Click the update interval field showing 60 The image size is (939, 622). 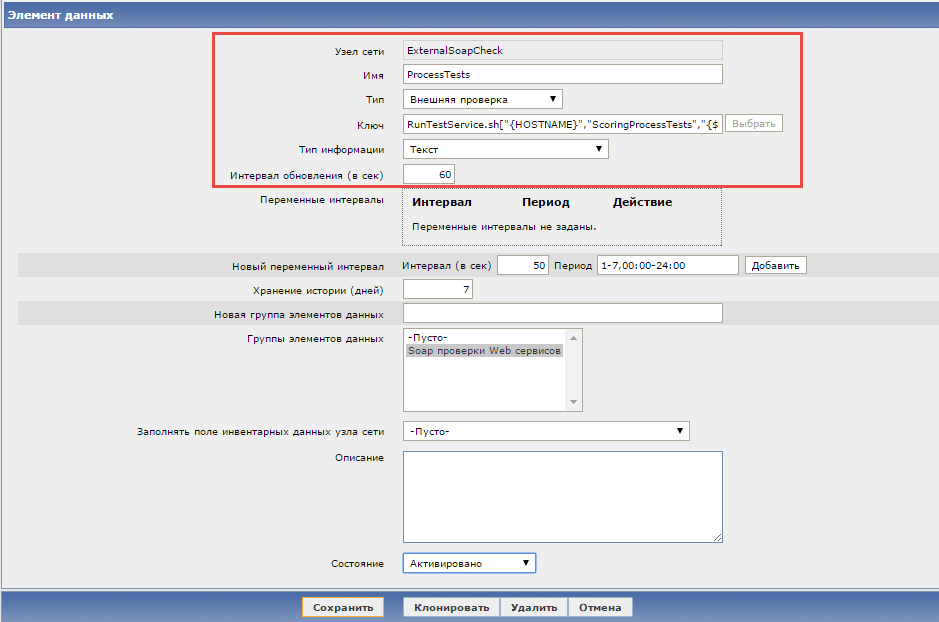click(x=428, y=173)
